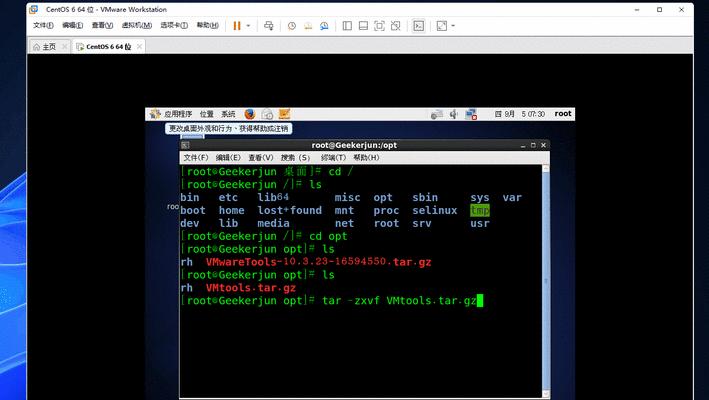The height and width of the screenshot is (400, 709).
Task: Open terminal 查看(V) menu
Action: tap(261, 157)
